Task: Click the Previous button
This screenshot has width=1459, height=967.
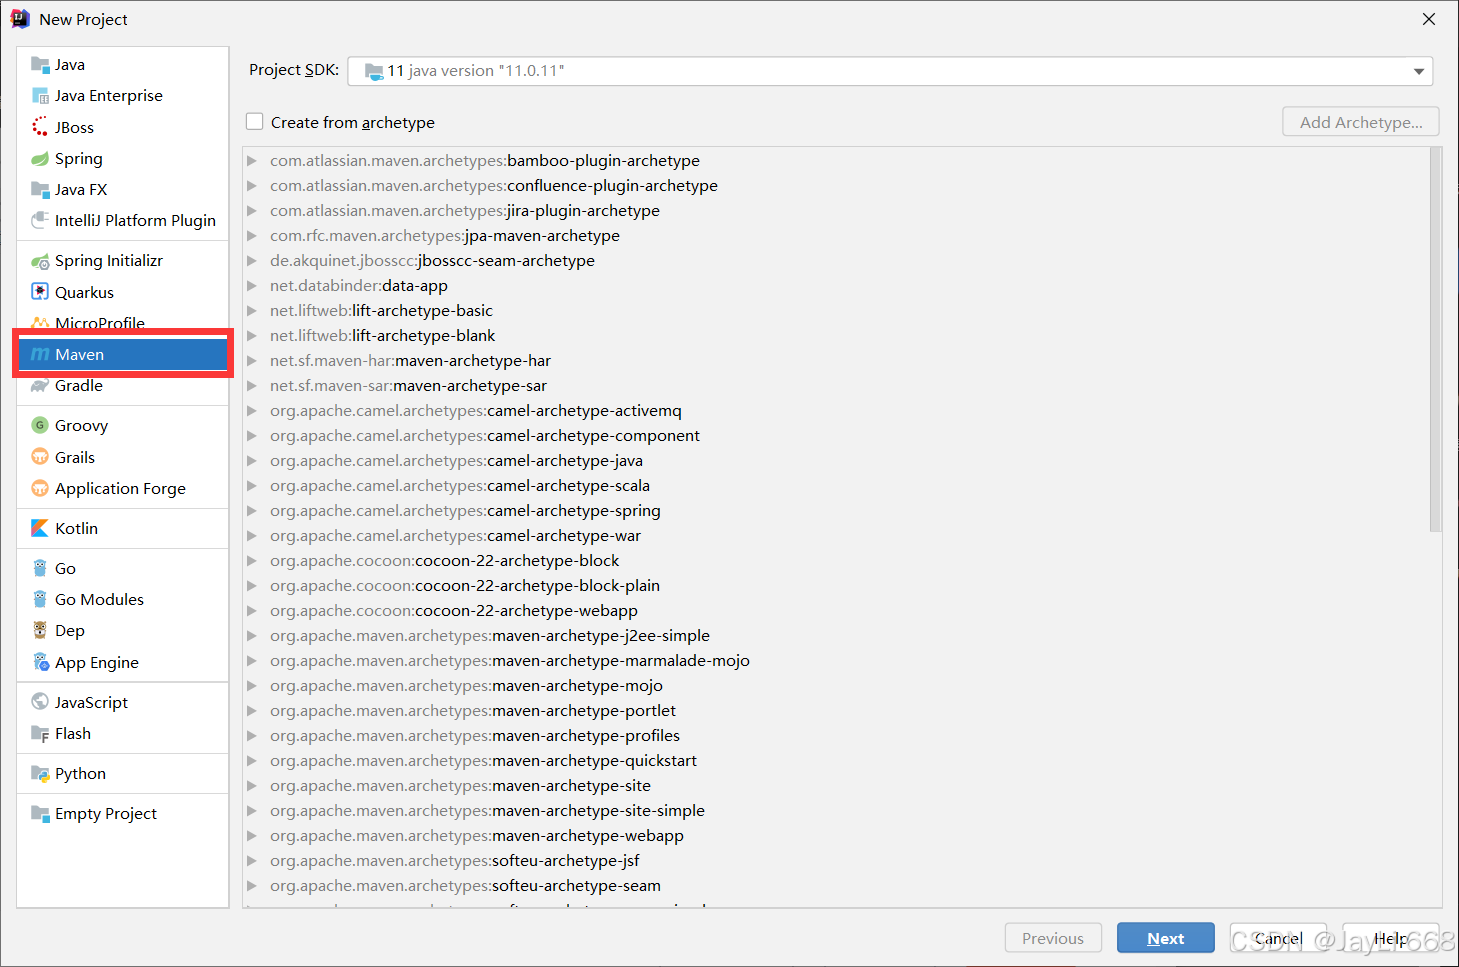Action: 1053,938
